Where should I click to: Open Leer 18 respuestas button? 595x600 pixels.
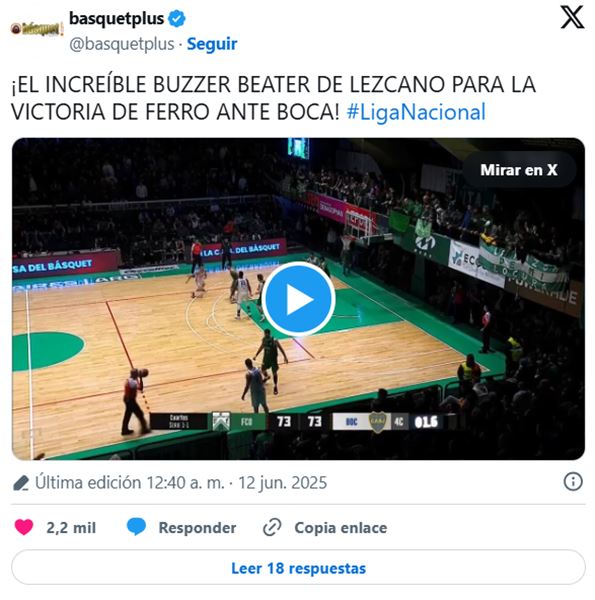point(298,568)
